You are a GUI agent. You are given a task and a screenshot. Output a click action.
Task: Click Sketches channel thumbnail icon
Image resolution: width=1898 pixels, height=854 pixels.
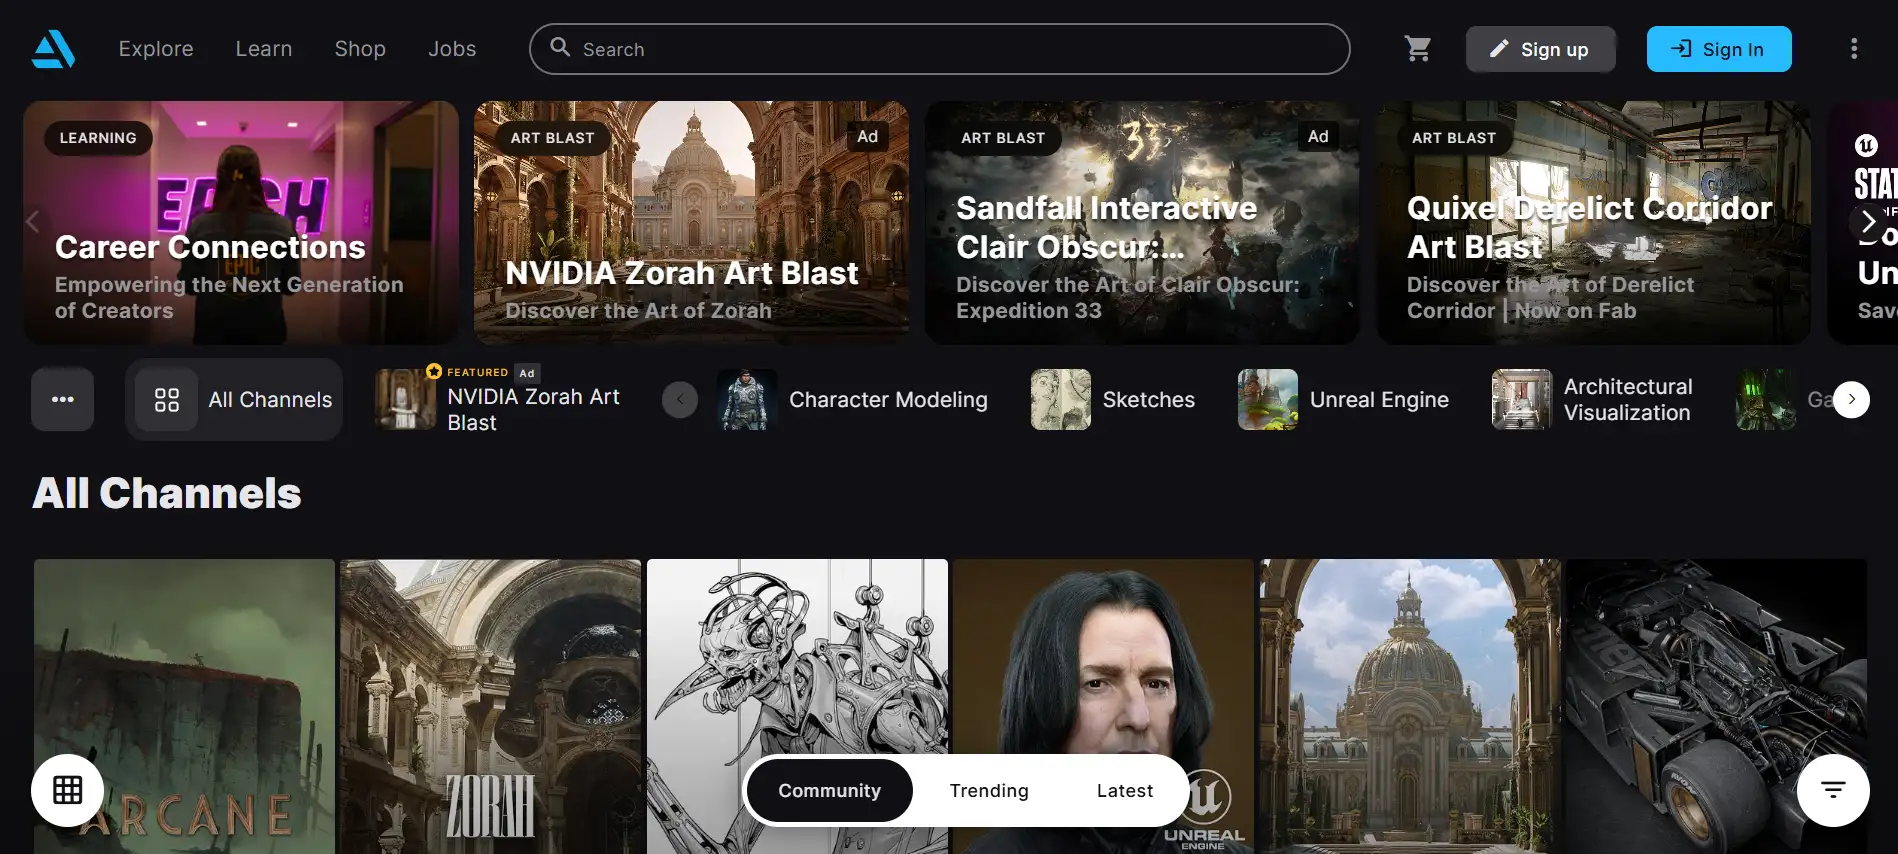point(1060,400)
